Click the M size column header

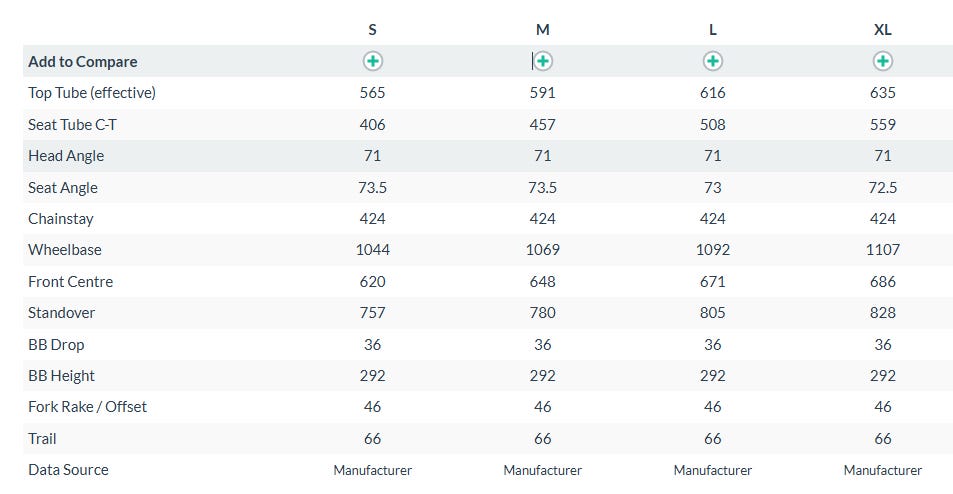pyautogui.click(x=543, y=30)
